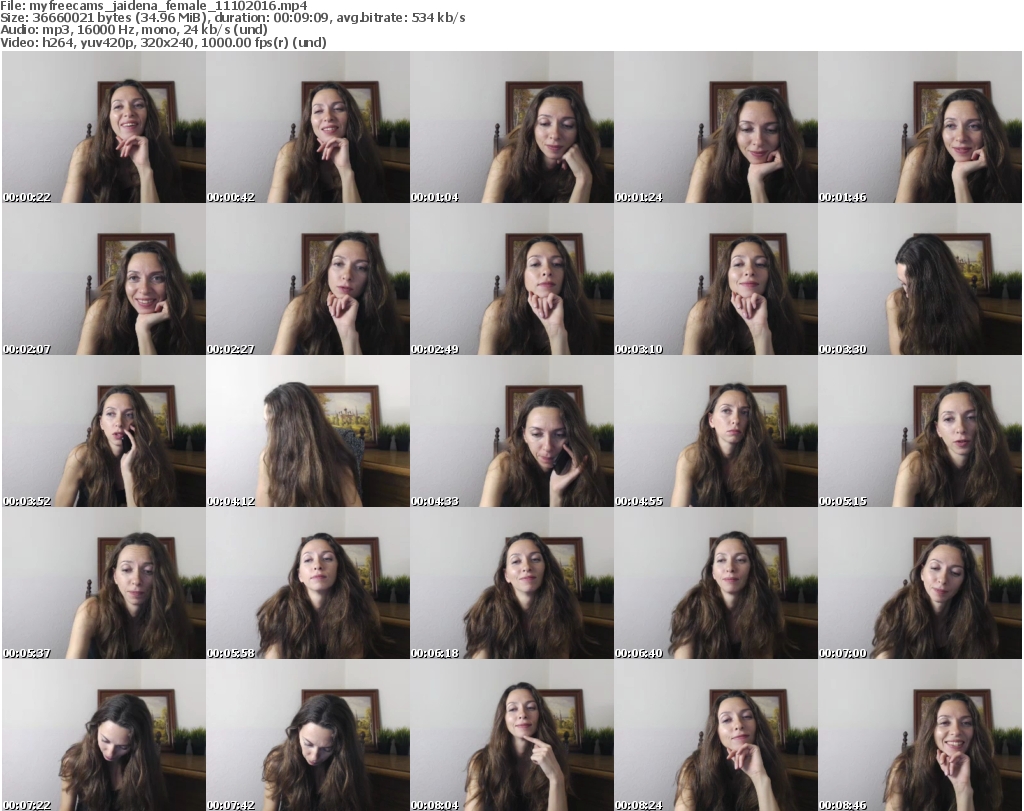The width and height of the screenshot is (1024, 811).
Task: Select the thumbnail stamped 00:01:04
Action: [512, 127]
